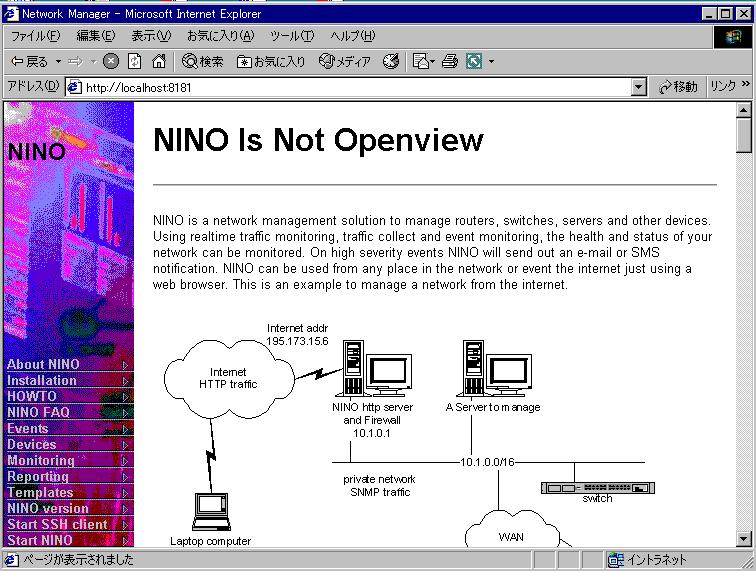Go to the Home page icon
The image size is (756, 571).
(158, 62)
